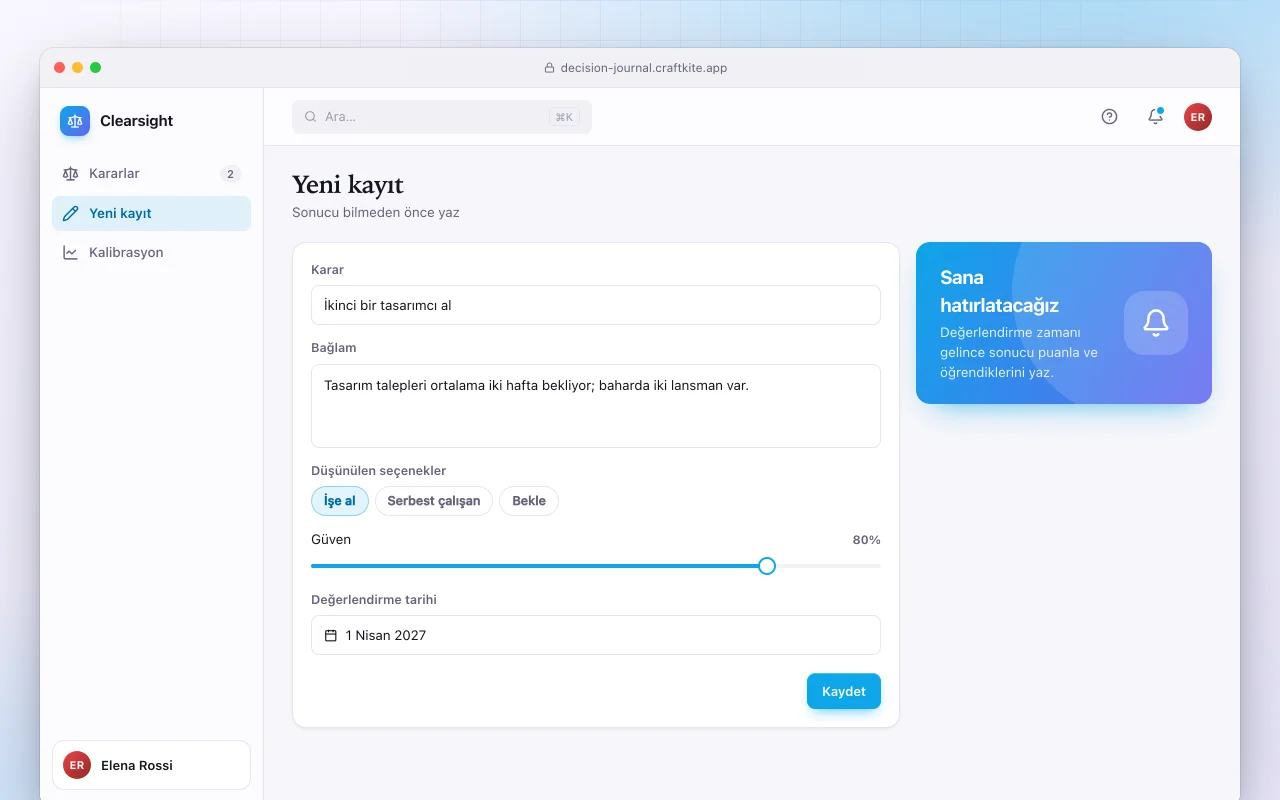Click the Sana hatırlatacağız card heading

pyautogui.click(x=999, y=291)
